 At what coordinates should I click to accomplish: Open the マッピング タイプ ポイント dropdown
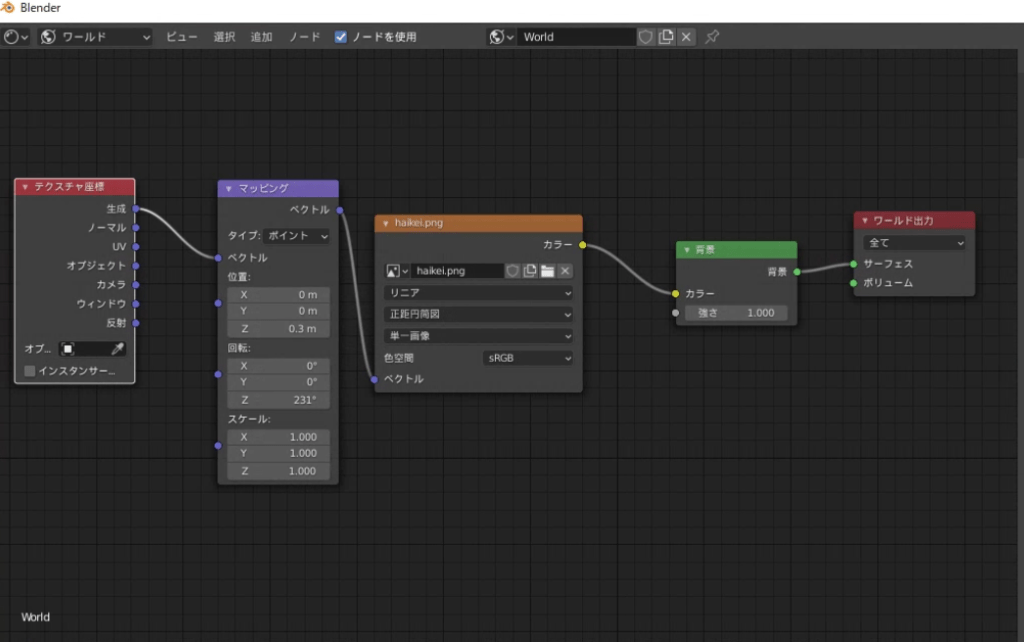[x=296, y=236]
